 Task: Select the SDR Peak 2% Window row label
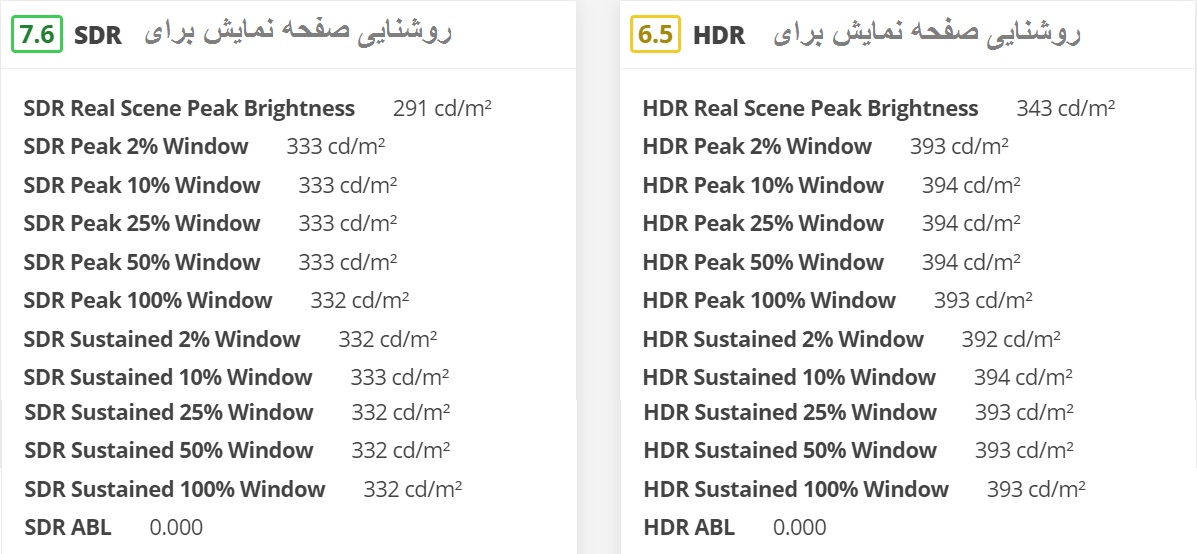coord(135,147)
